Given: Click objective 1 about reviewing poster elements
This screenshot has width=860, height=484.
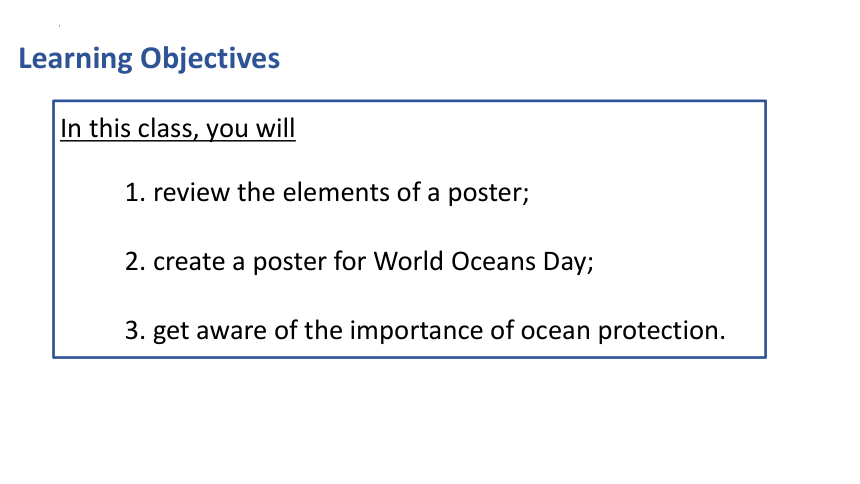Looking at the screenshot, I should point(327,193).
